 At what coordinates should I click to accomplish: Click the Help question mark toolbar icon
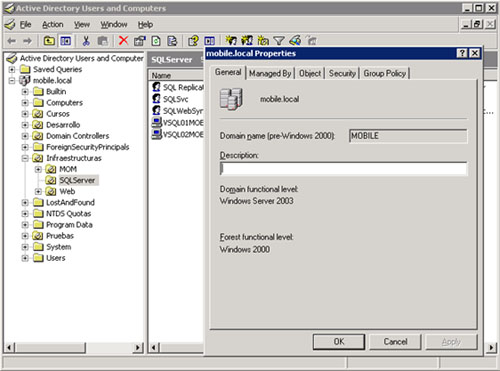coord(193,41)
